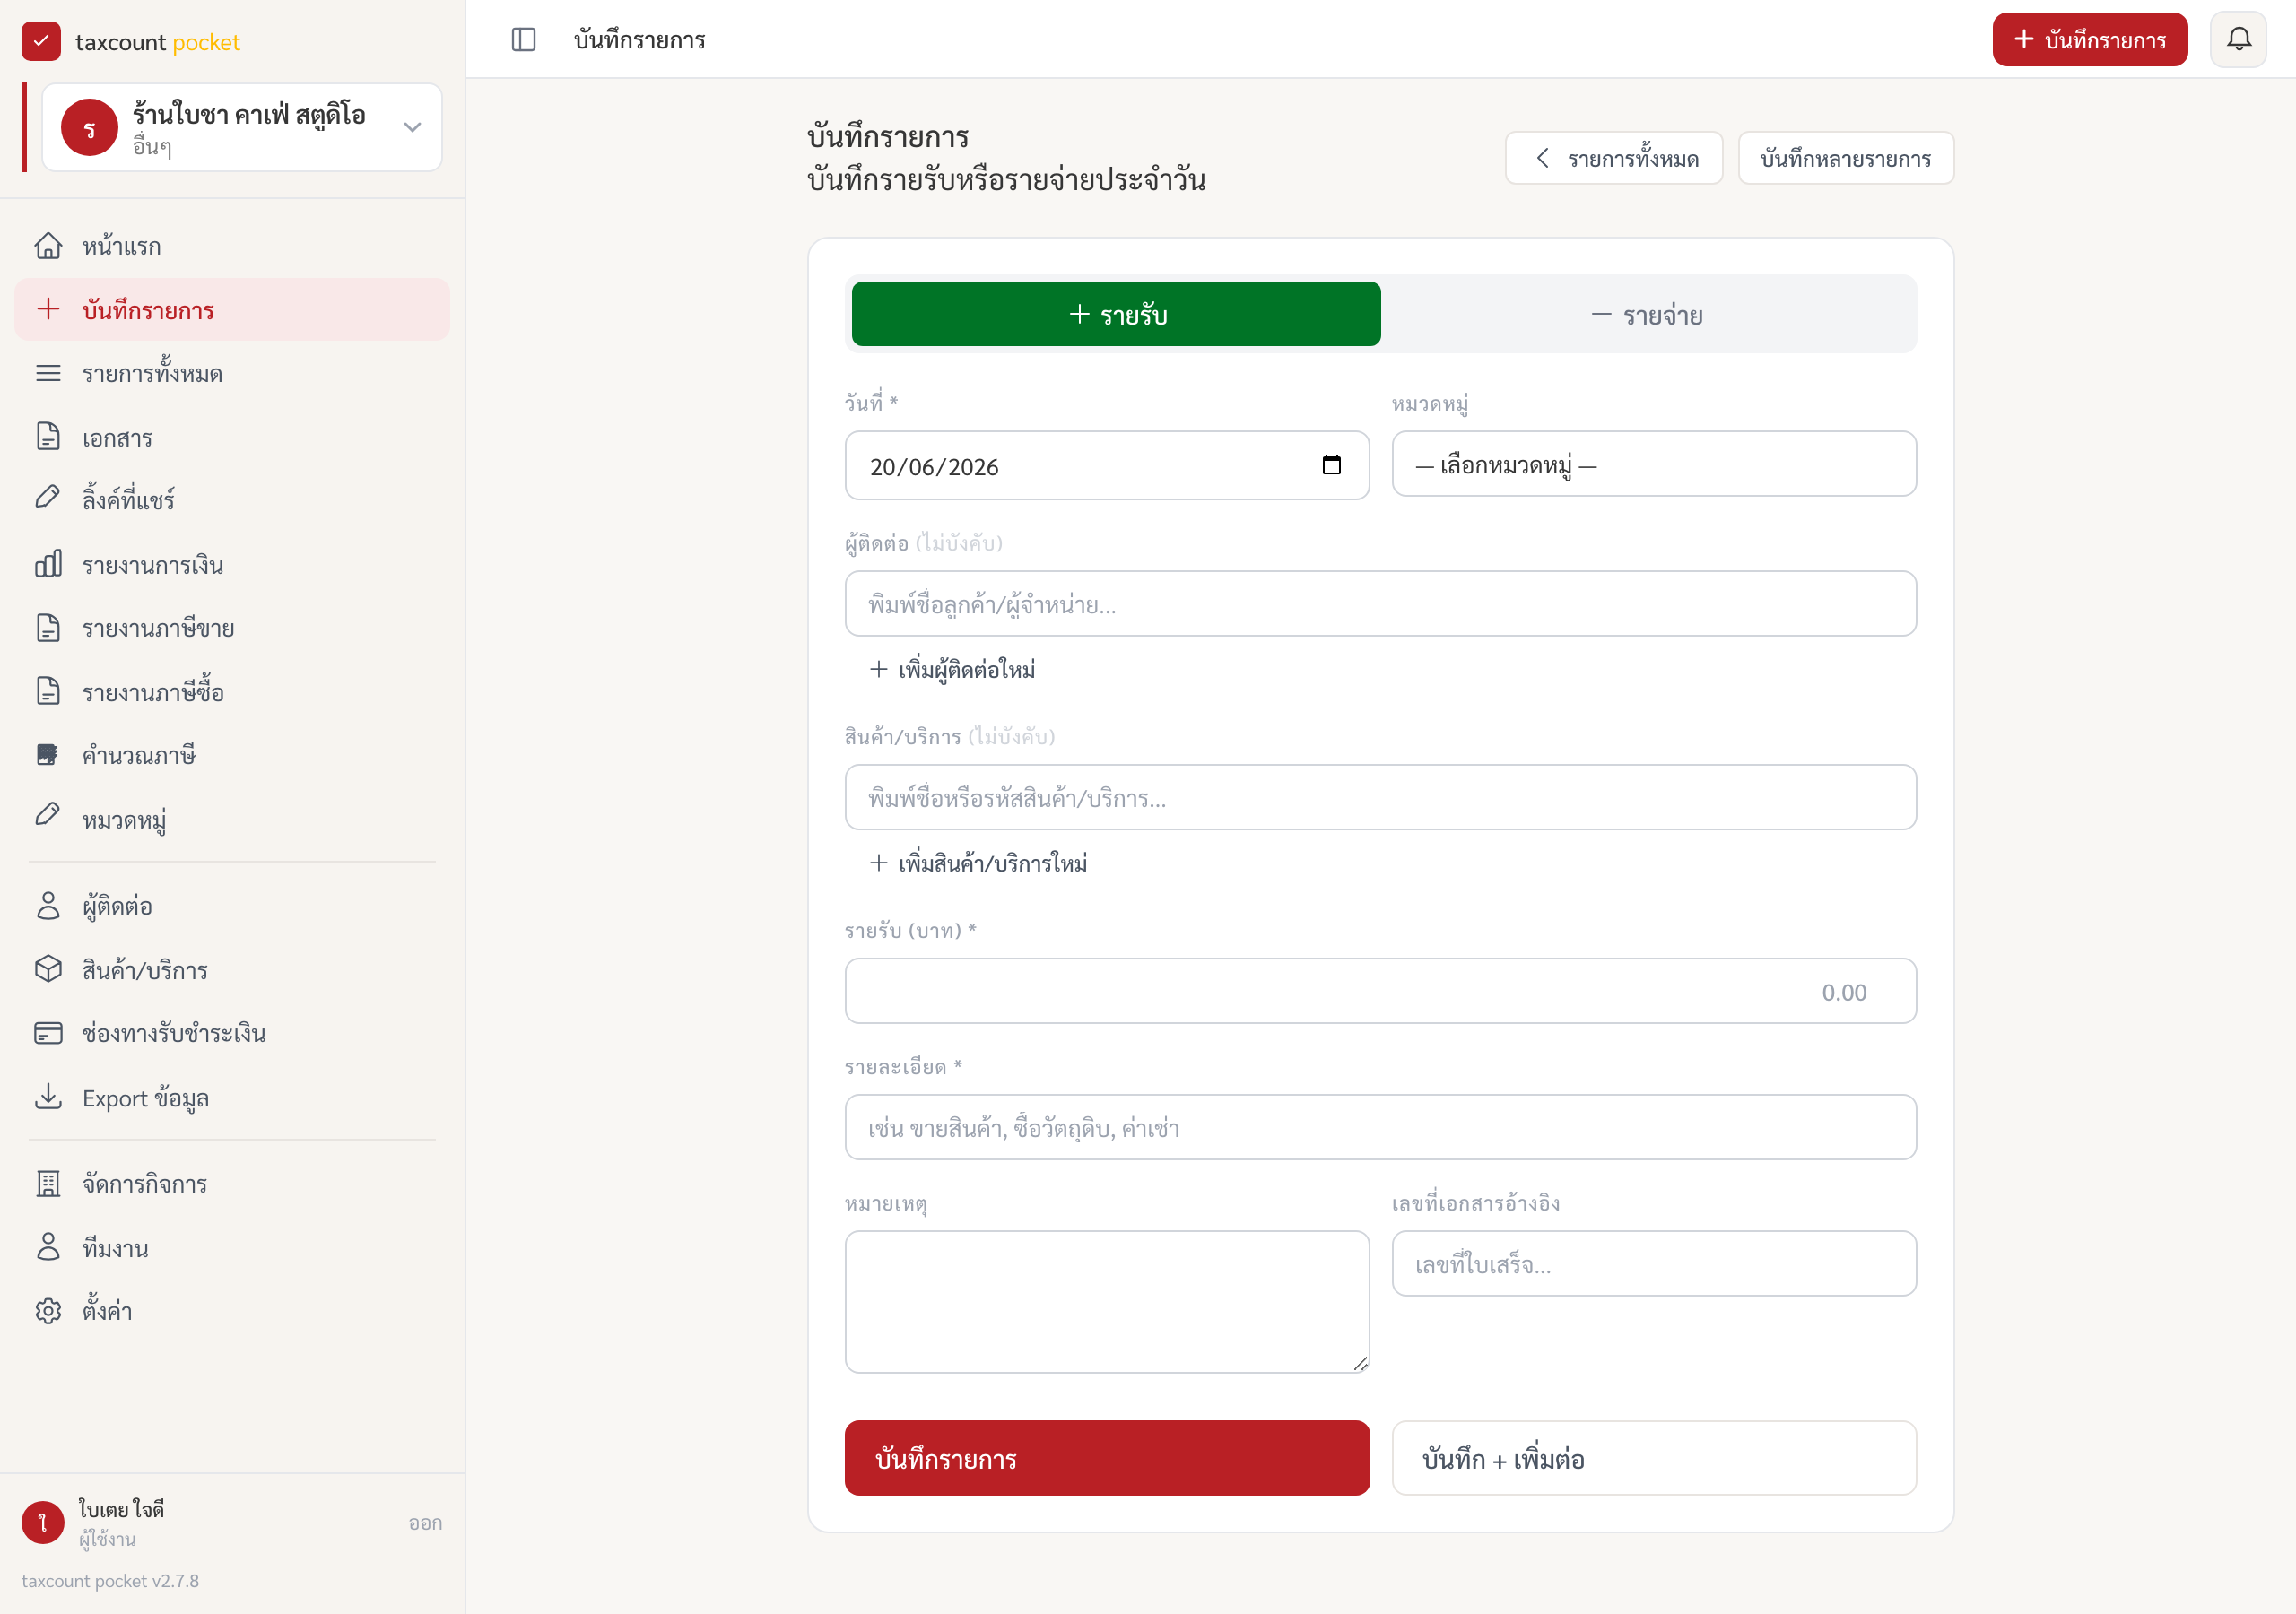The image size is (2296, 1614).
Task: Open รายการทั้งหมด list icon in sidebar
Action: (48, 373)
